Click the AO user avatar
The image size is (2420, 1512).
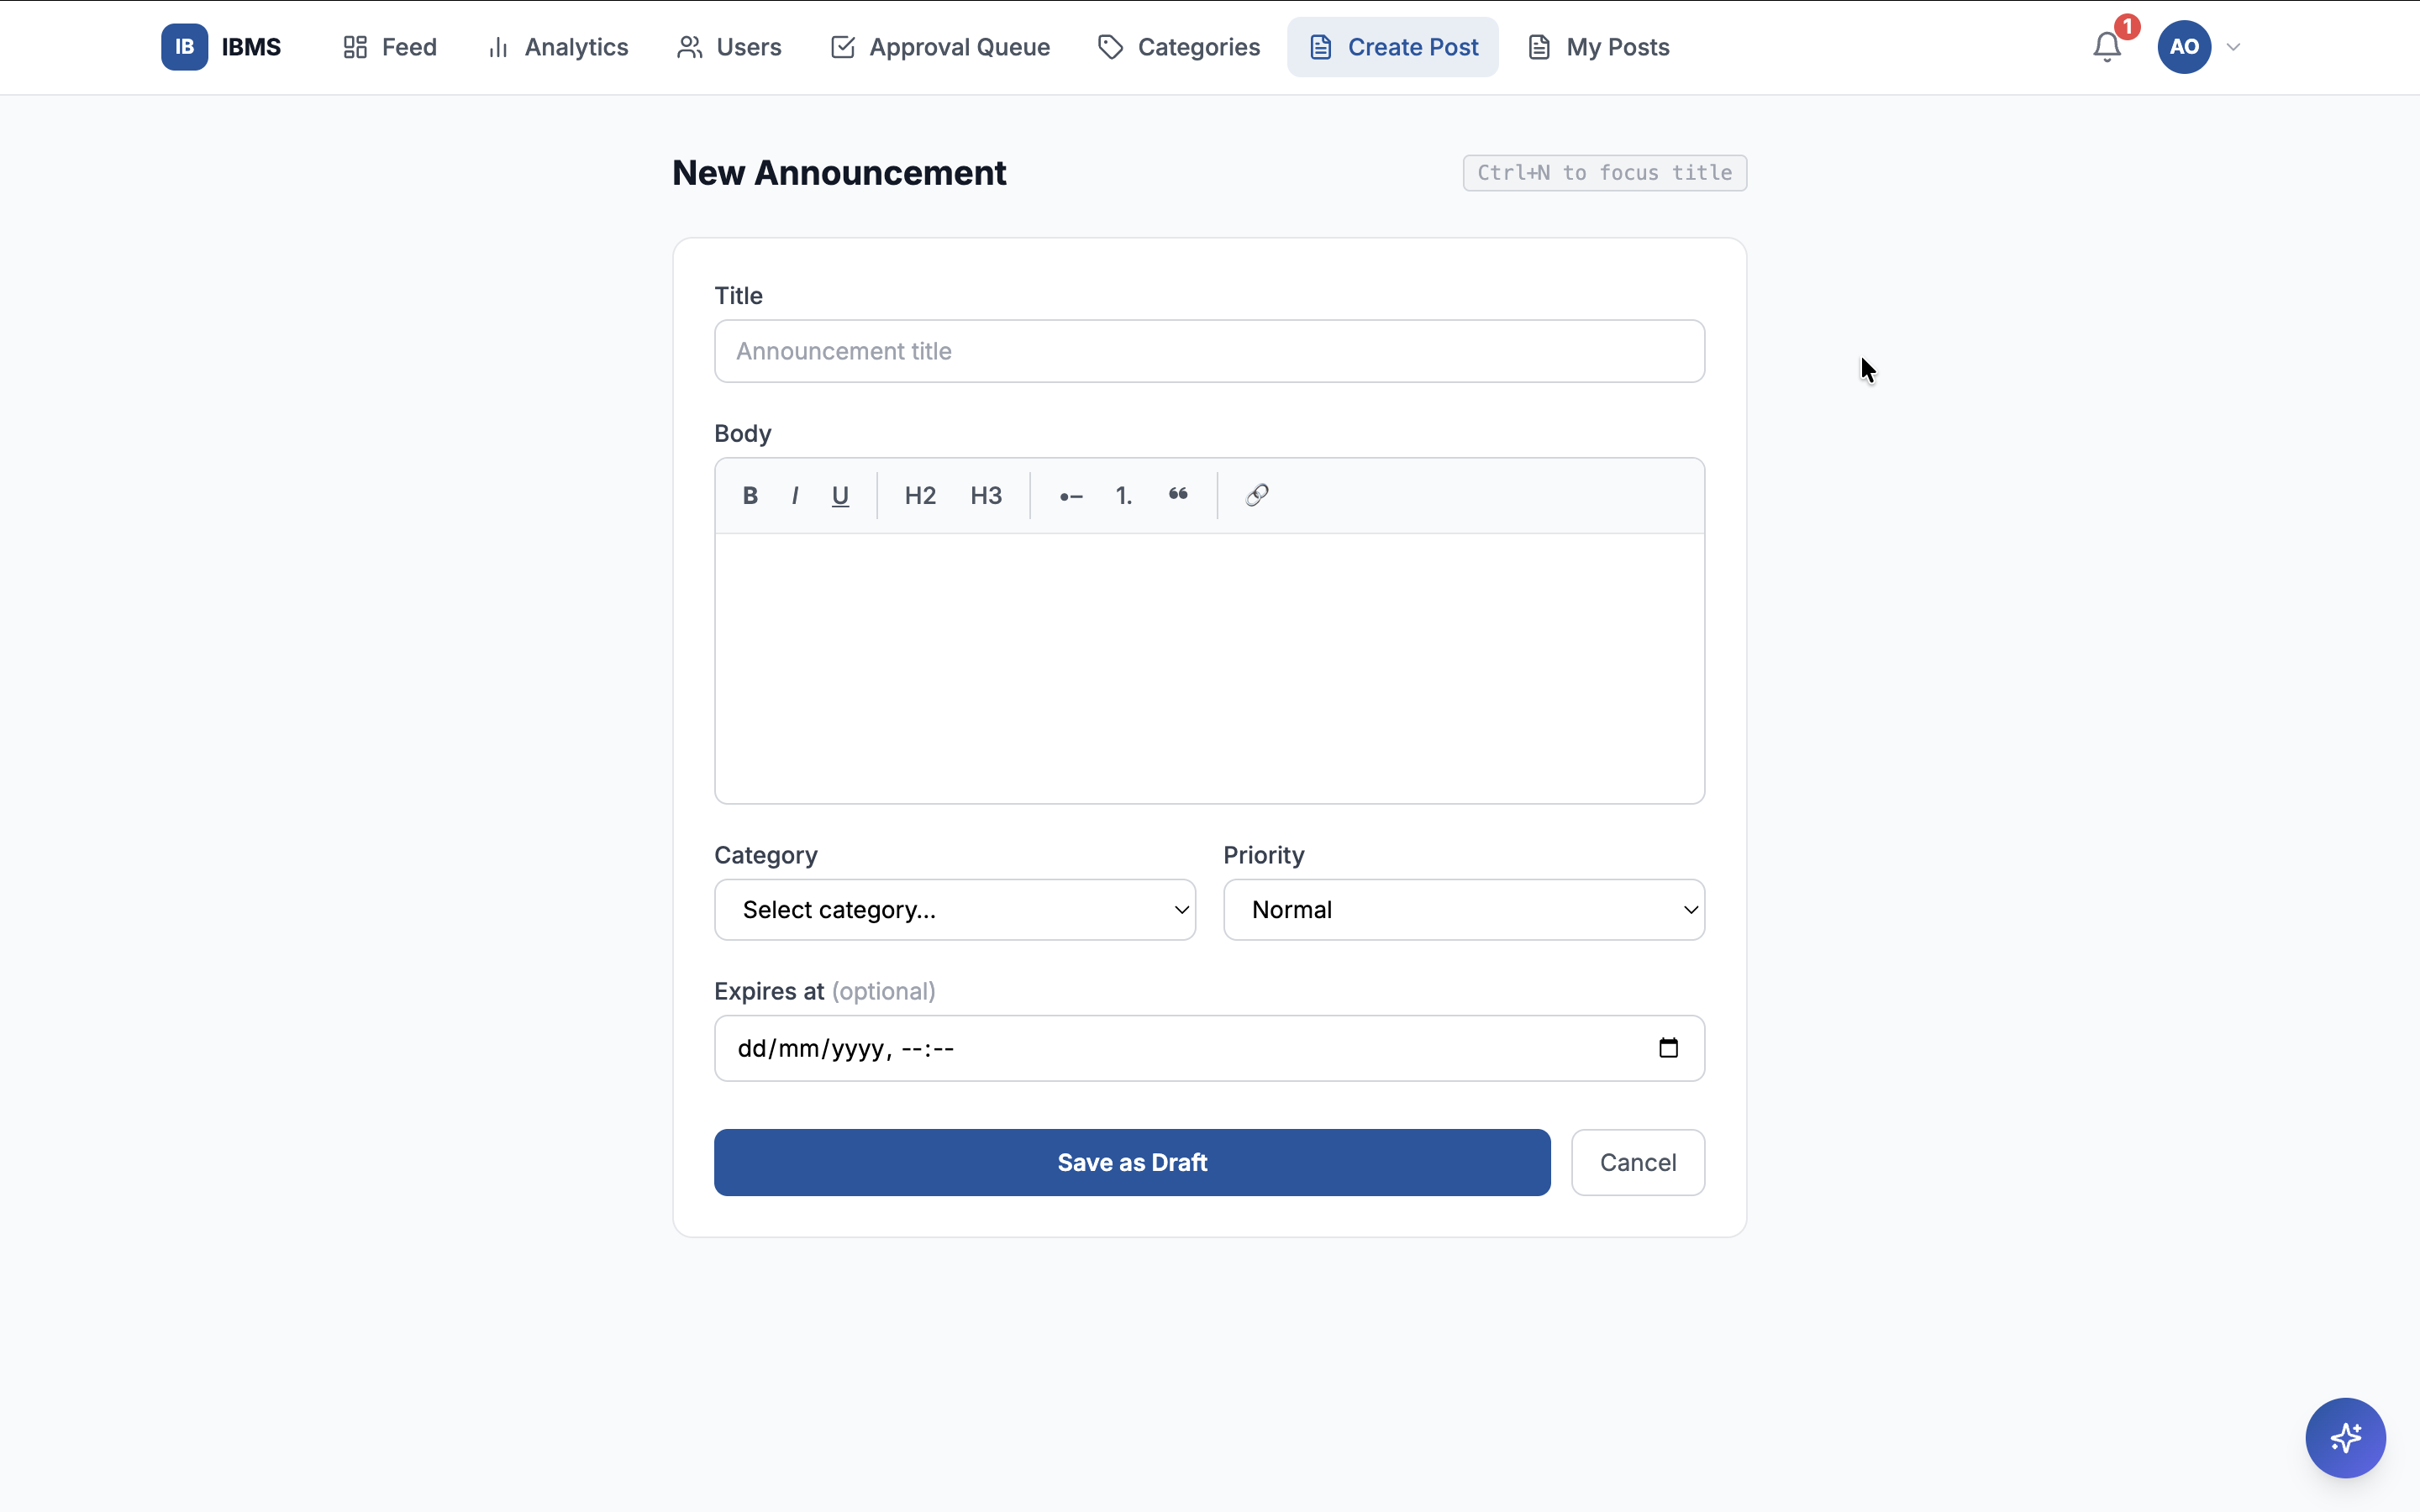coord(2184,47)
